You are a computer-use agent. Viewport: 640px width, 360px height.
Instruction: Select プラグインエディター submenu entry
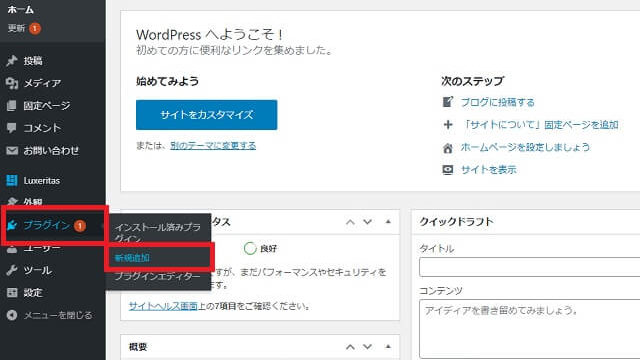point(157,276)
